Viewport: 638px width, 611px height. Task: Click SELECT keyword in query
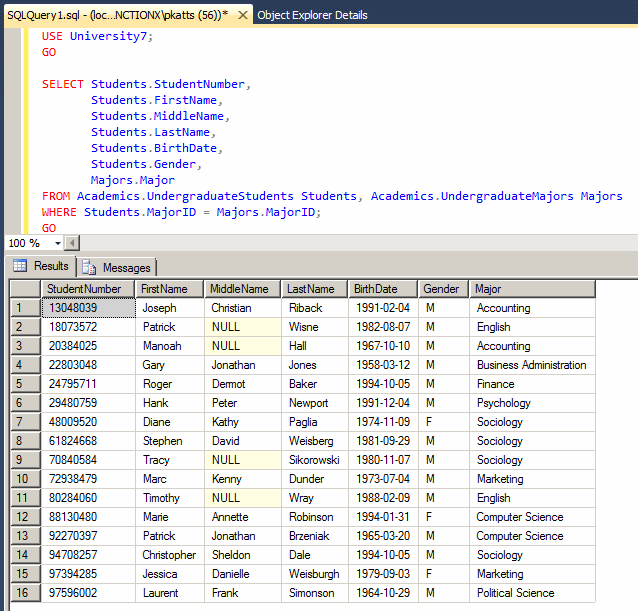(62, 84)
